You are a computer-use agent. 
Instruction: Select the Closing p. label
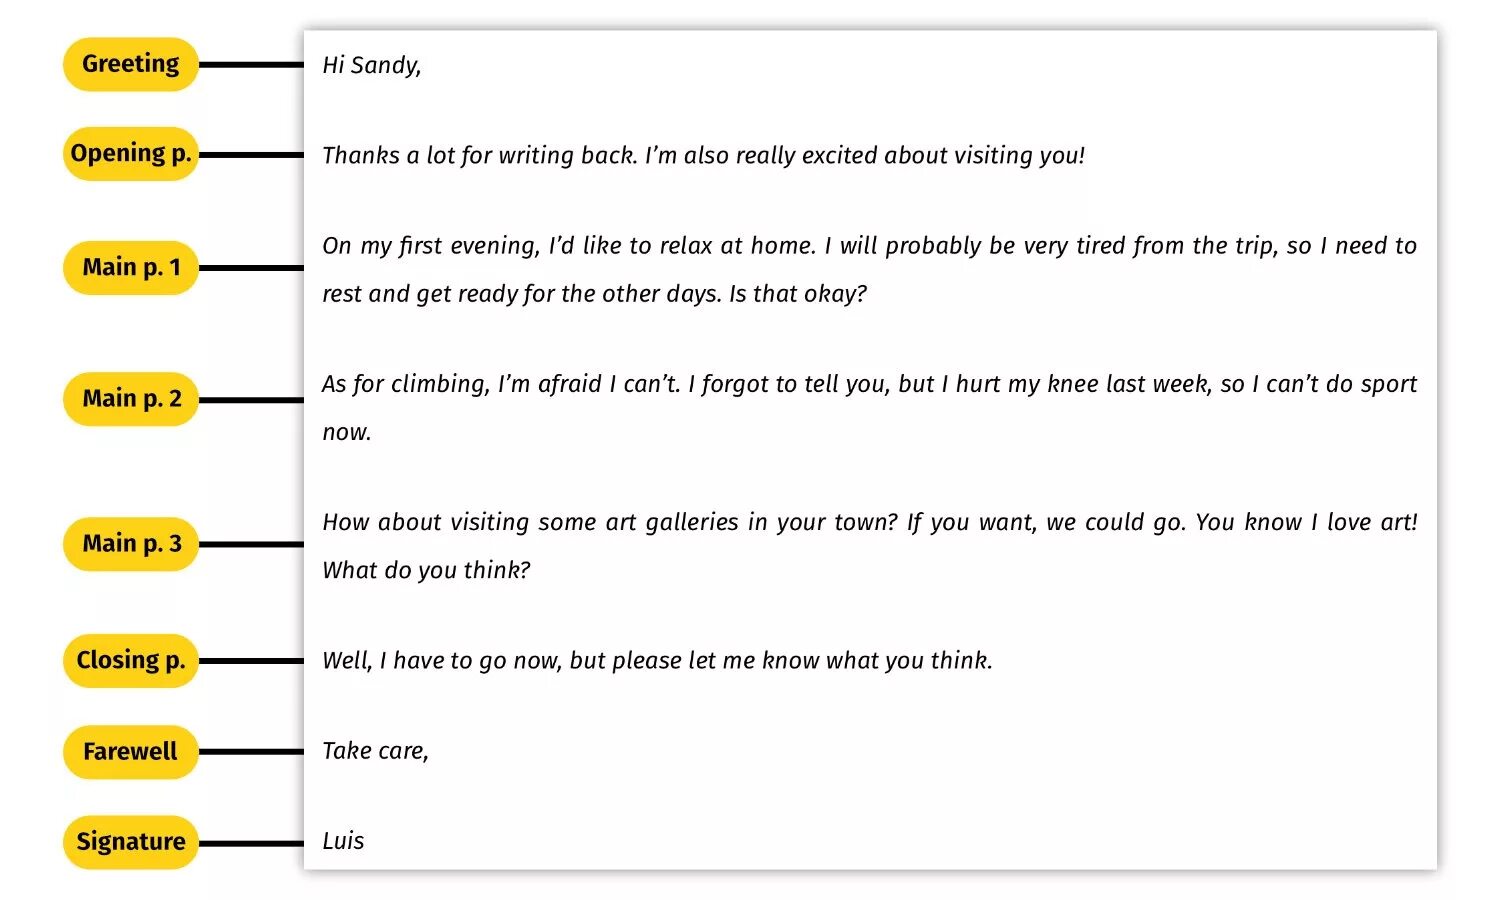tap(130, 660)
